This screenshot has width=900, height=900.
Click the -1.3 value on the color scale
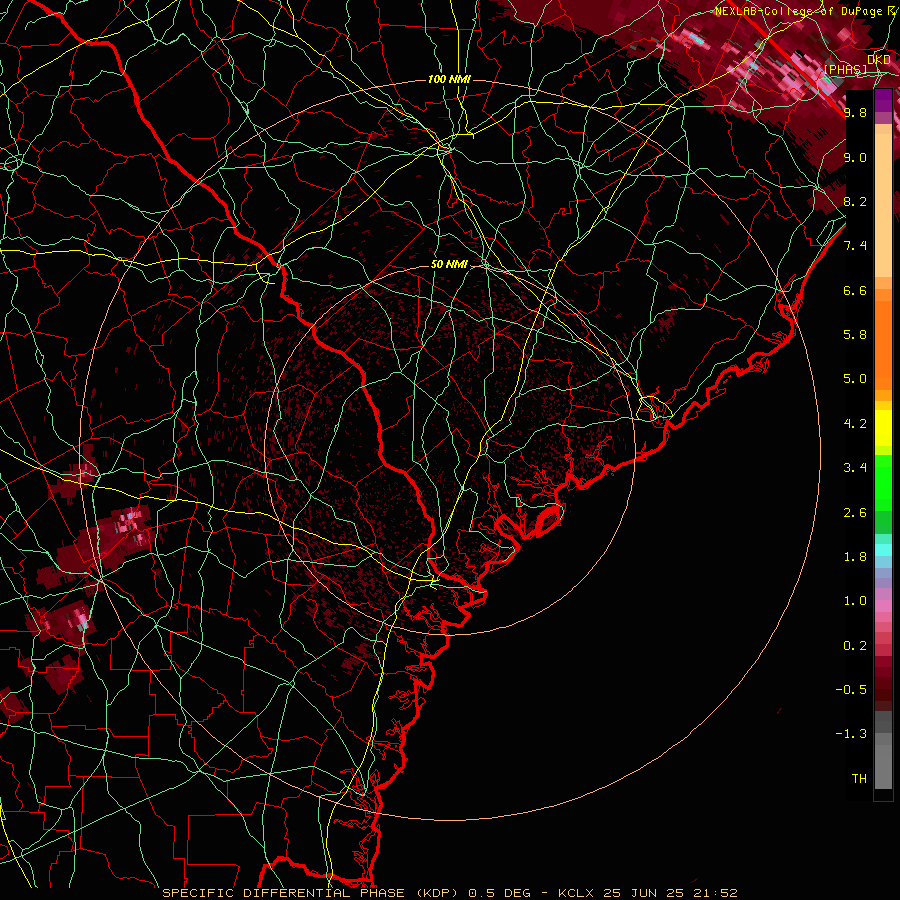click(851, 734)
